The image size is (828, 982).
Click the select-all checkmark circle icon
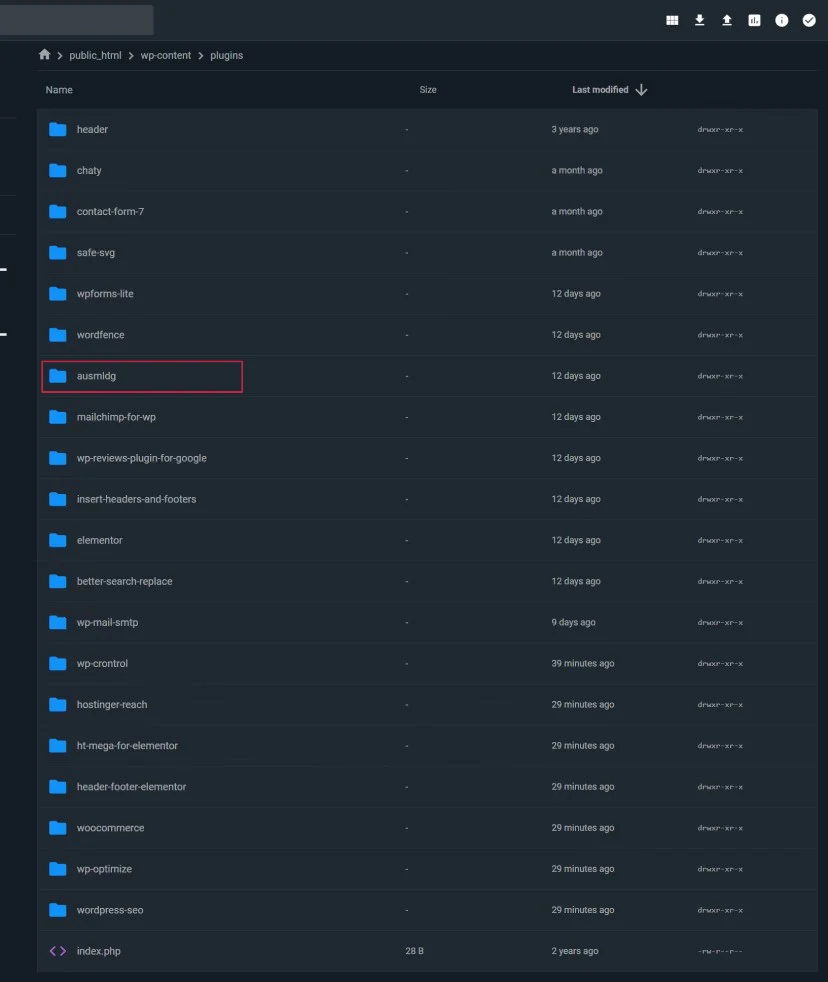click(x=809, y=21)
